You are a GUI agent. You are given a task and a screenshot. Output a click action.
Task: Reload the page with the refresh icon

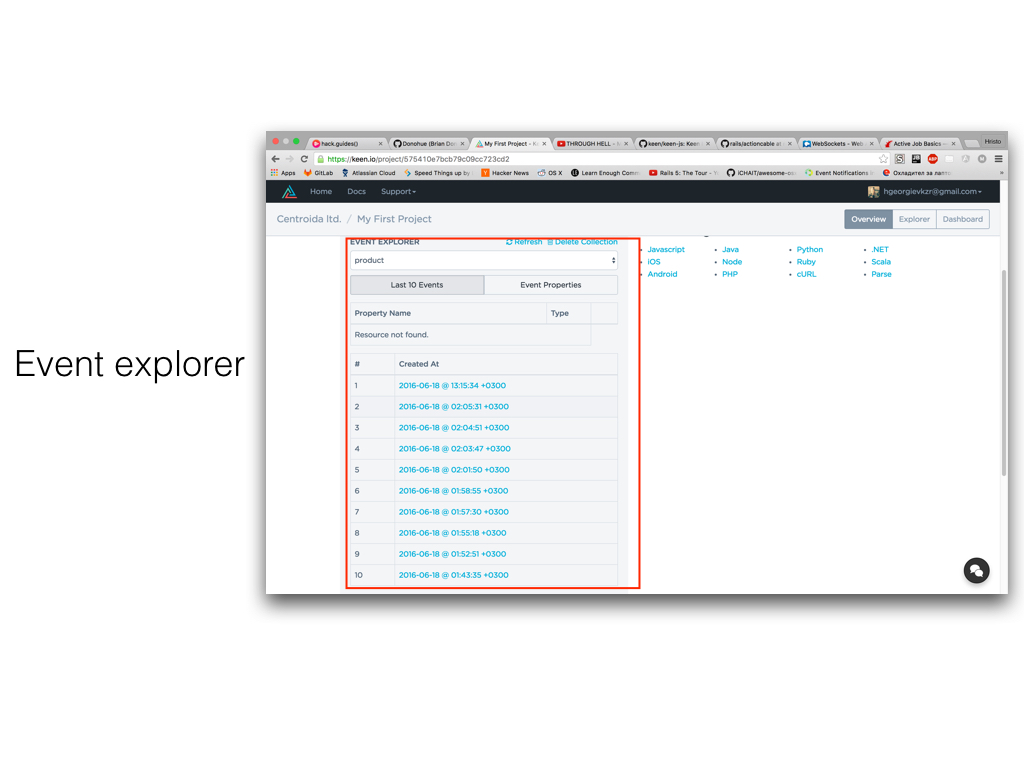click(304, 159)
